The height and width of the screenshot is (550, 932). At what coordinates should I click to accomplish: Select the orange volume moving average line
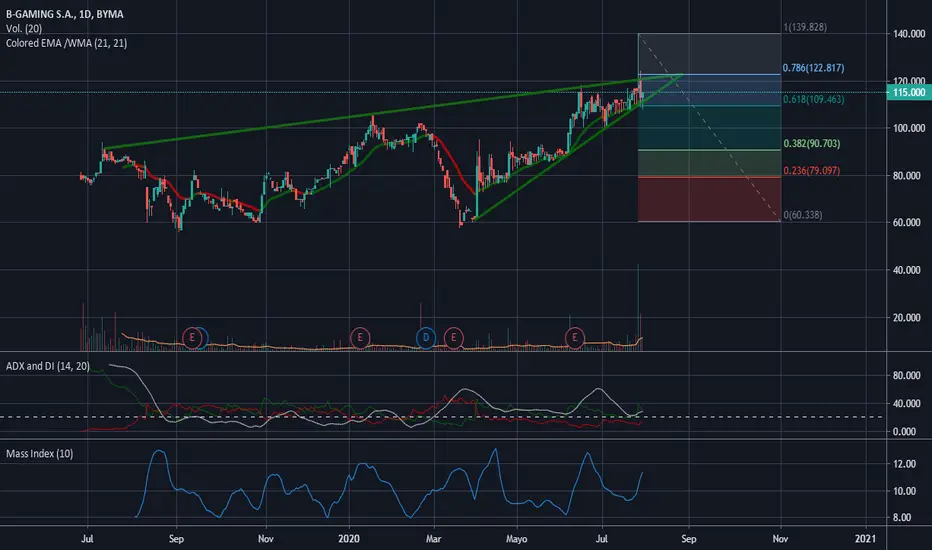click(x=380, y=347)
